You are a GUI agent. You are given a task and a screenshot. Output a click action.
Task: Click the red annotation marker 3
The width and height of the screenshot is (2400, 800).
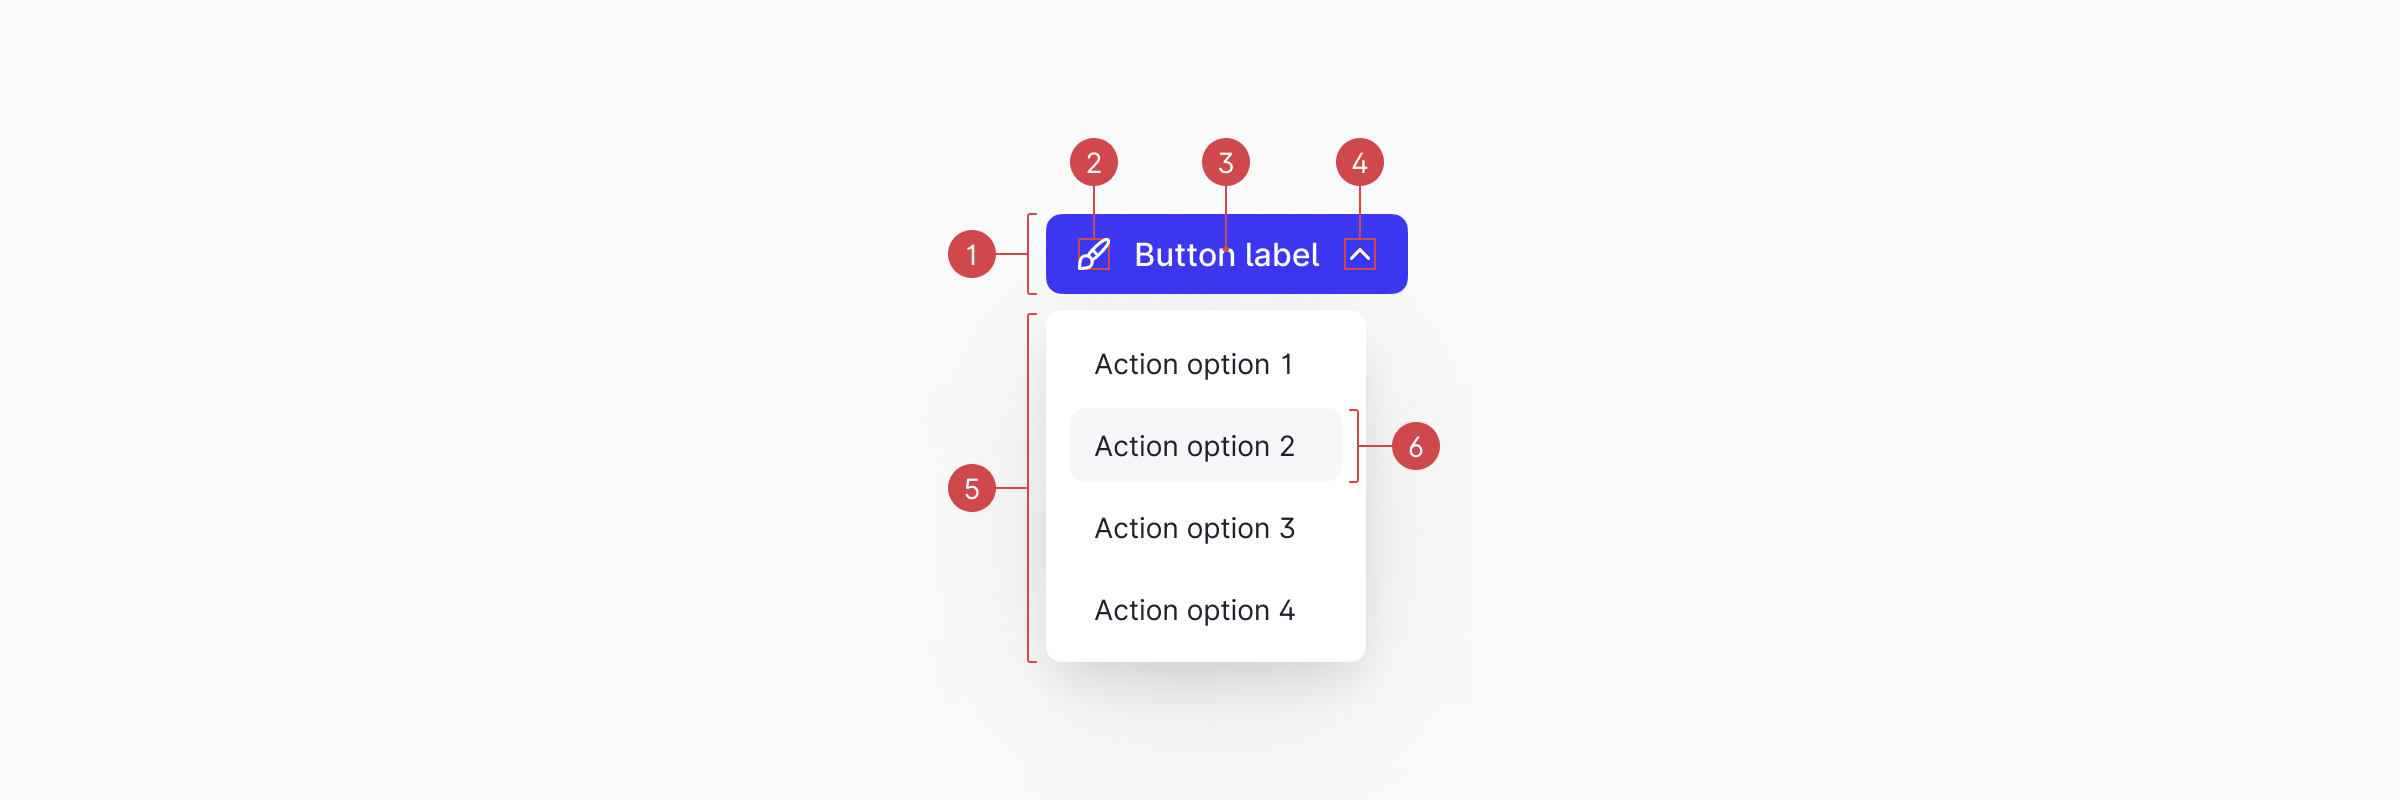tap(1226, 162)
